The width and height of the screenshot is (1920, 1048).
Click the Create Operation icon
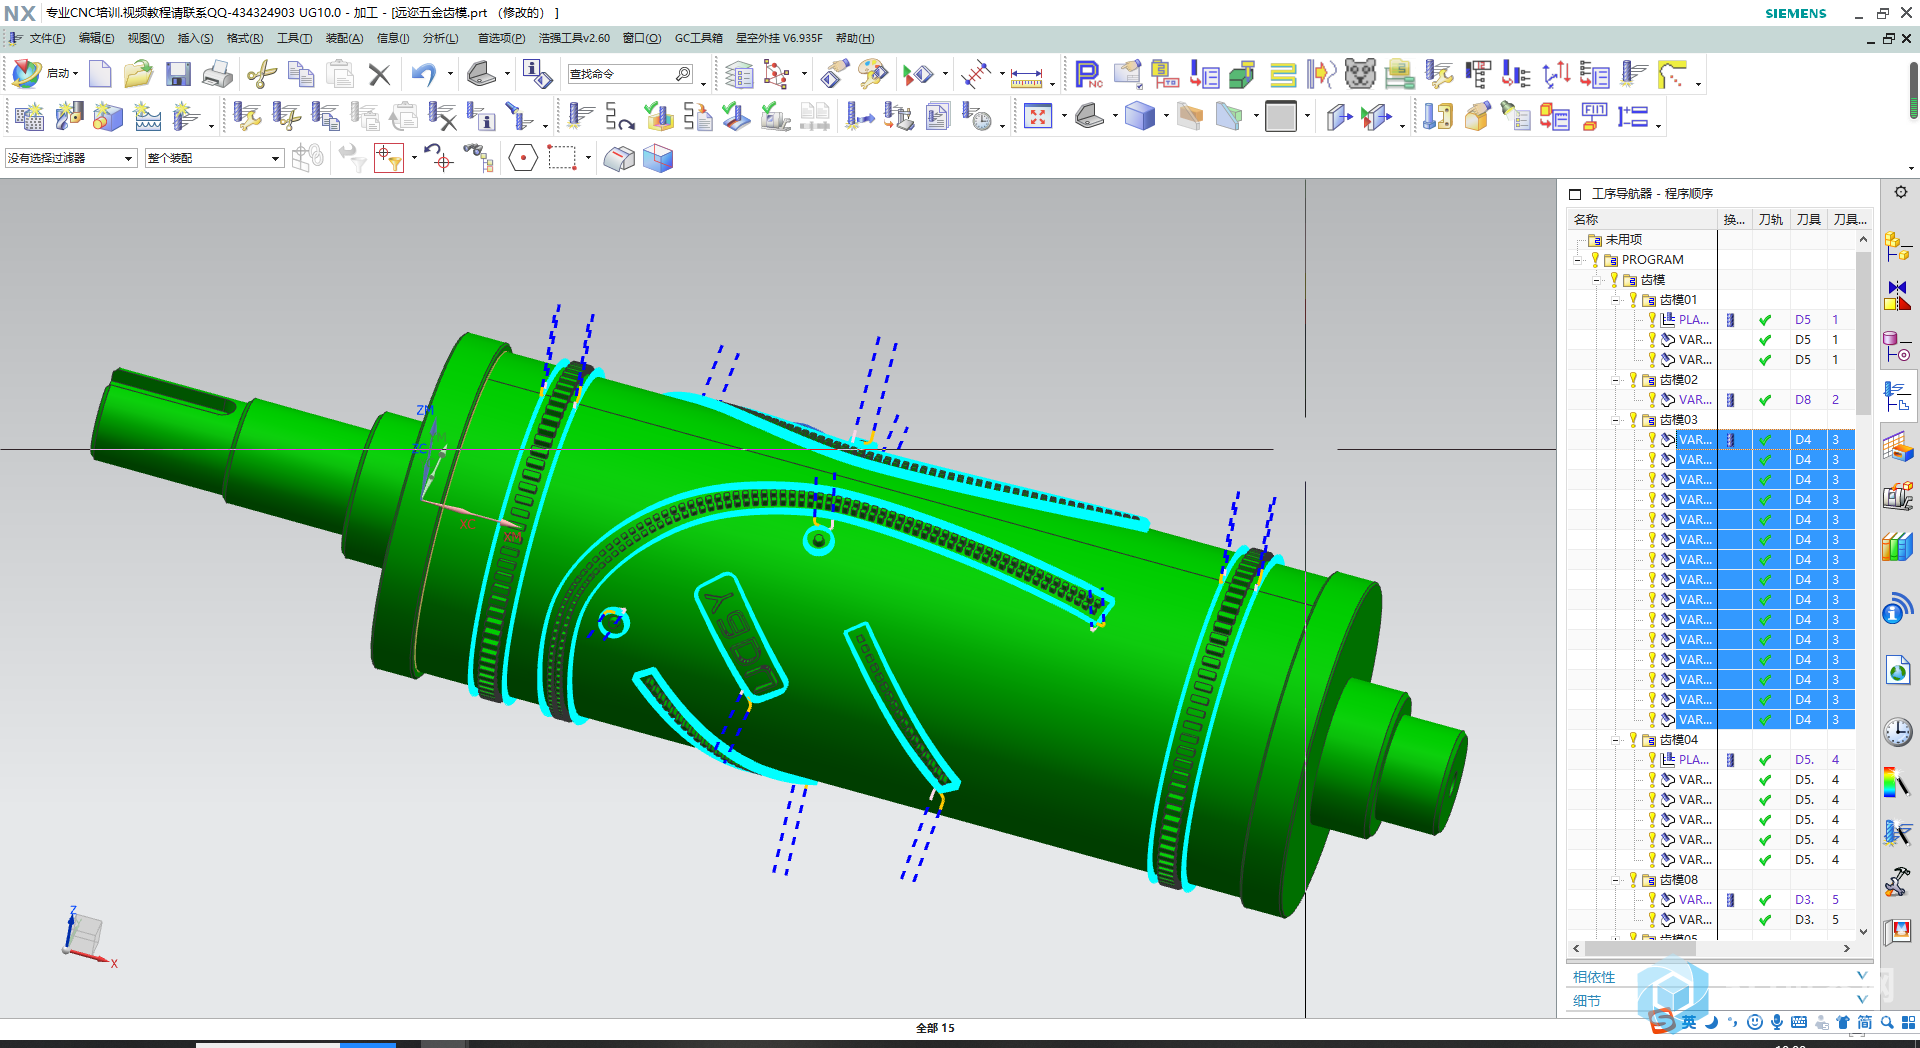[186, 117]
